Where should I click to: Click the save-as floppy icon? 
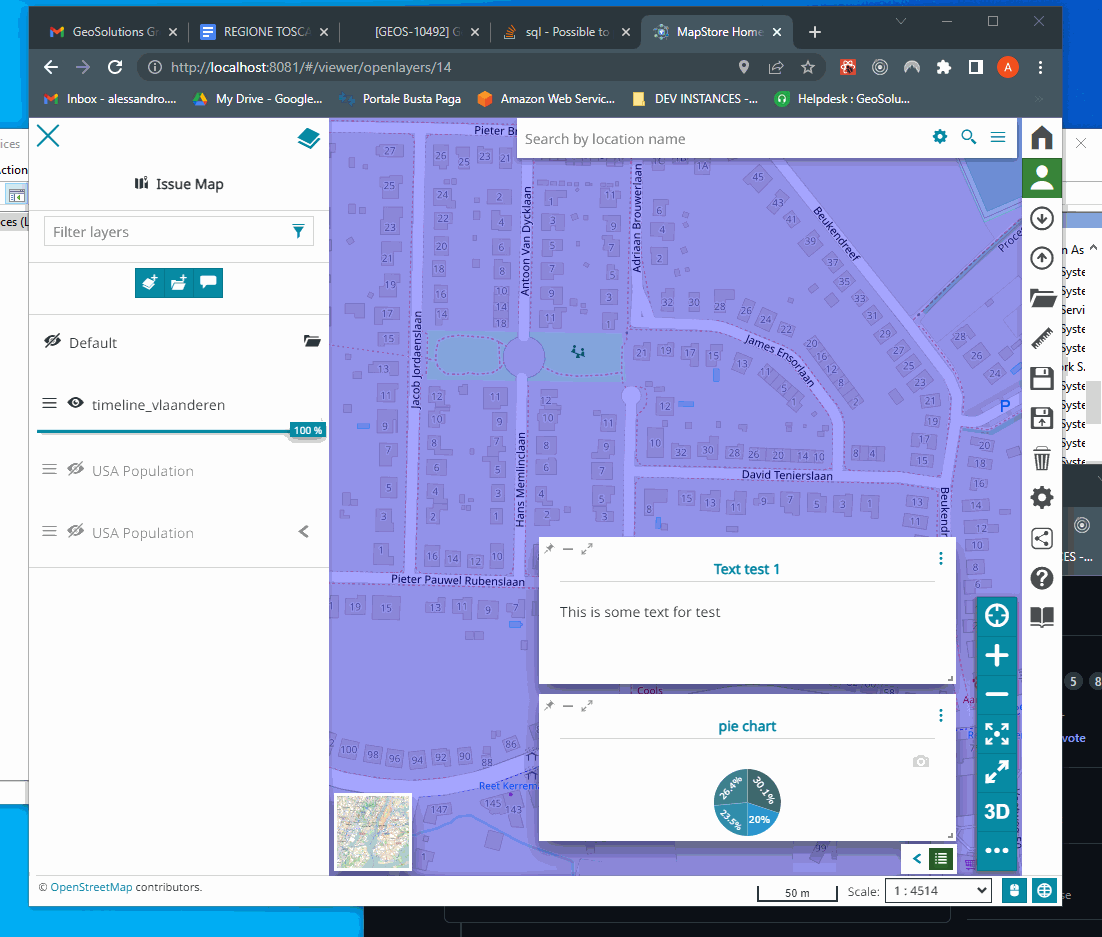tap(1042, 418)
